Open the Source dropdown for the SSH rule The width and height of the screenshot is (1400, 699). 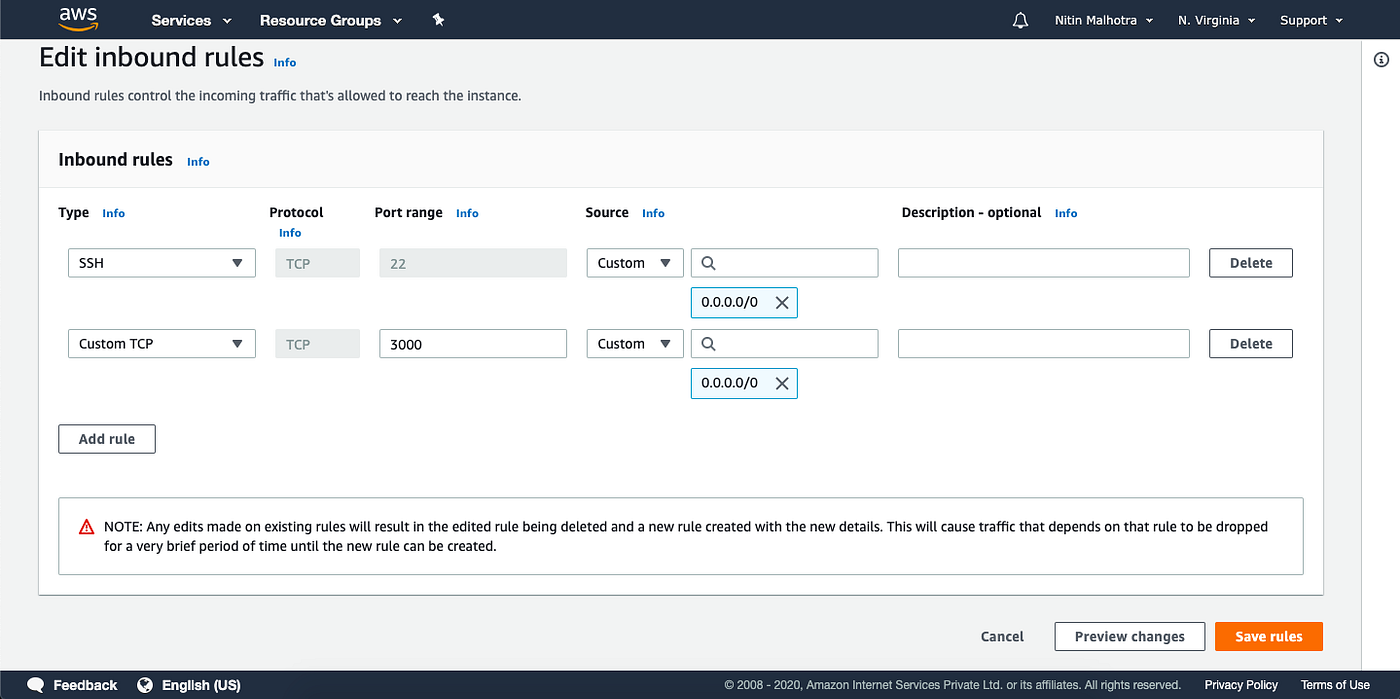tap(634, 262)
